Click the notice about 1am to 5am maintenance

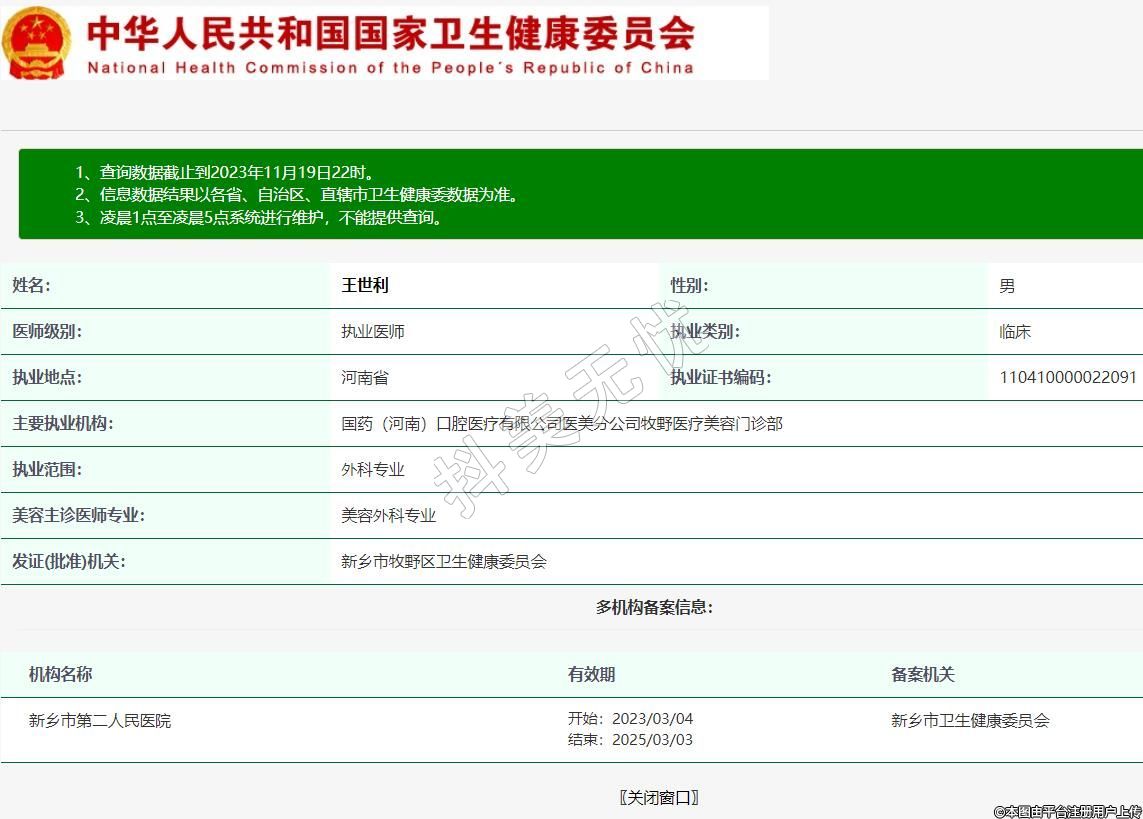[x=258, y=217]
